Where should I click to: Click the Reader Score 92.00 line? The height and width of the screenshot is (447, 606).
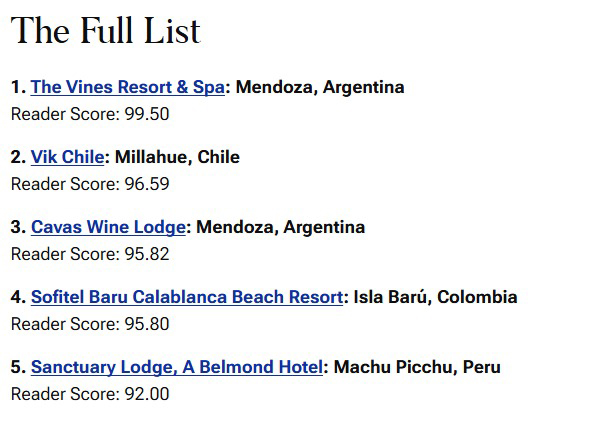pos(90,394)
